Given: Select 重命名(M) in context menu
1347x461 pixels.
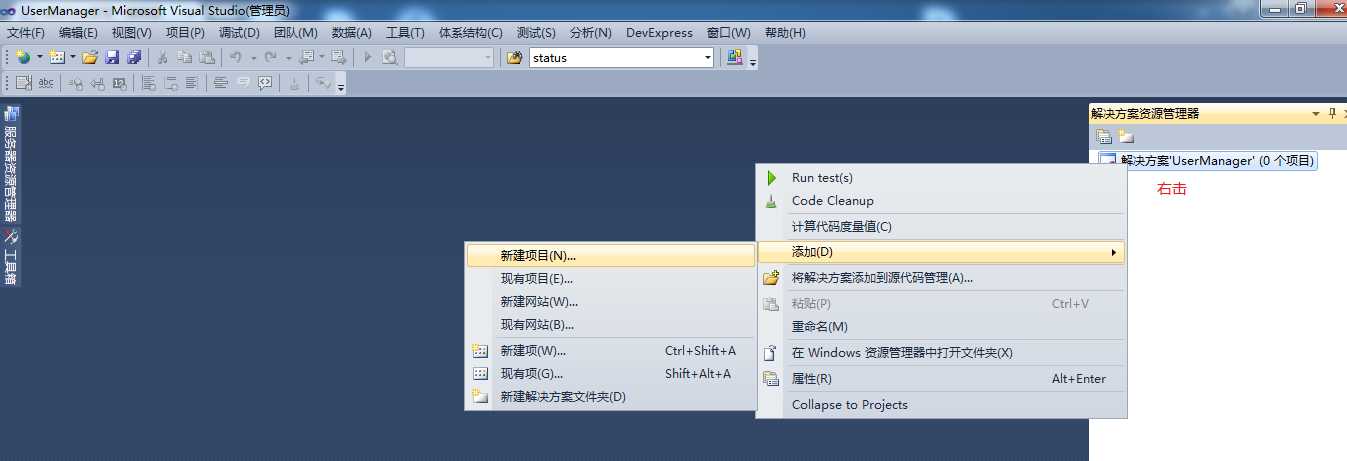Looking at the screenshot, I should point(942,327).
